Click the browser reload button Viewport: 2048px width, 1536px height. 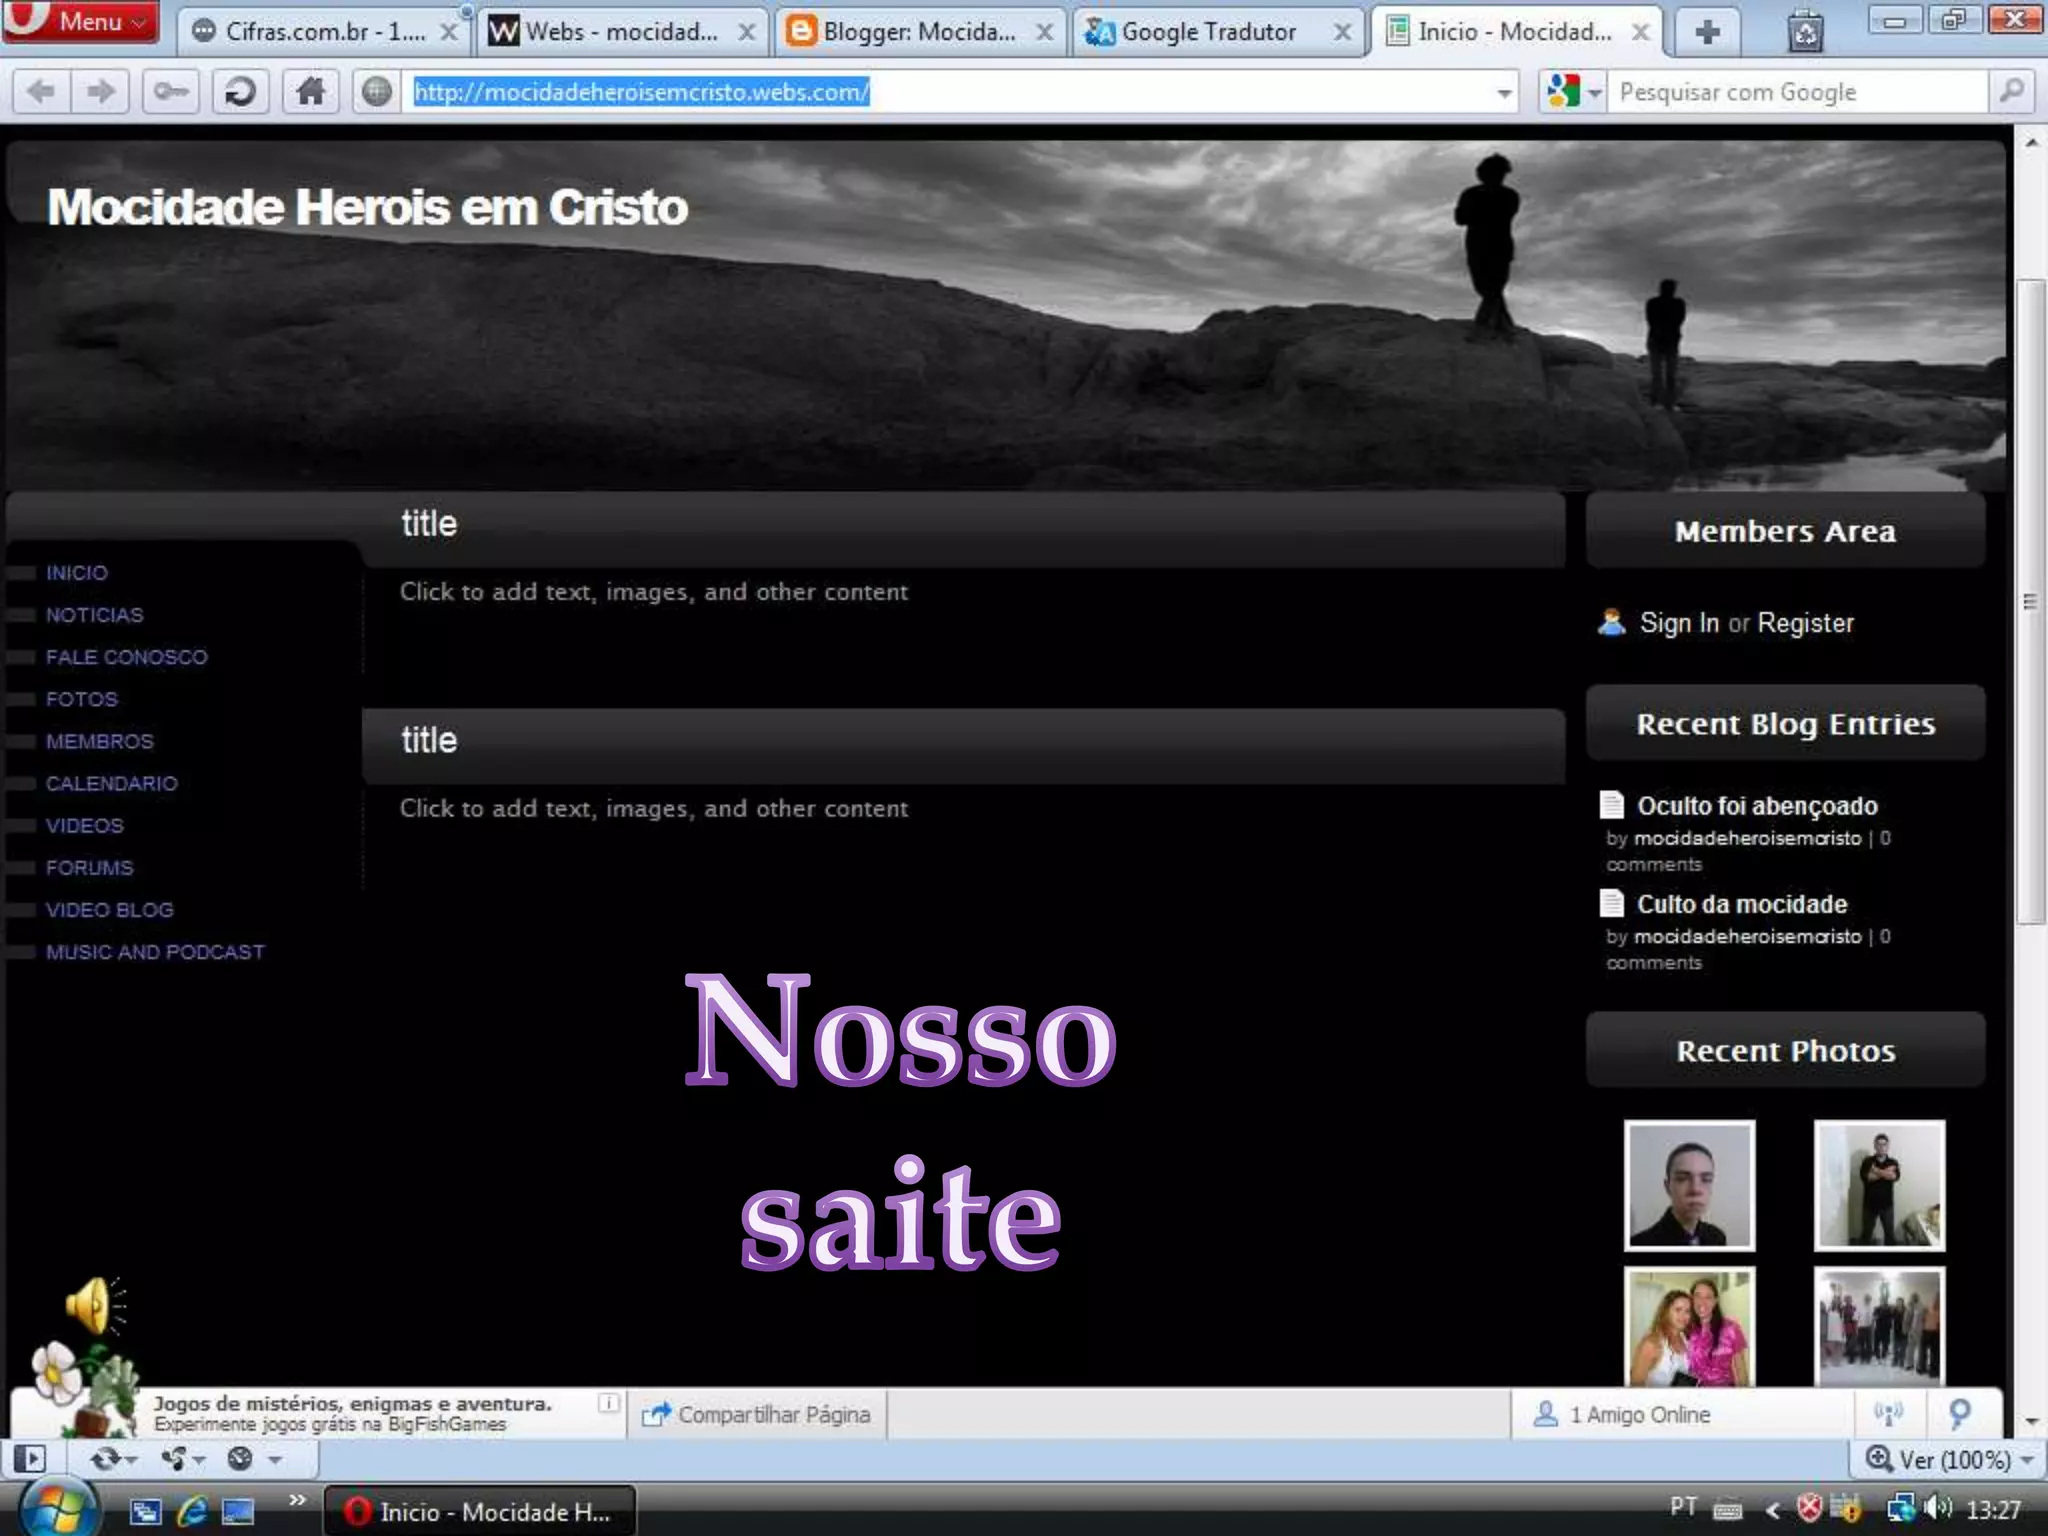[239, 92]
